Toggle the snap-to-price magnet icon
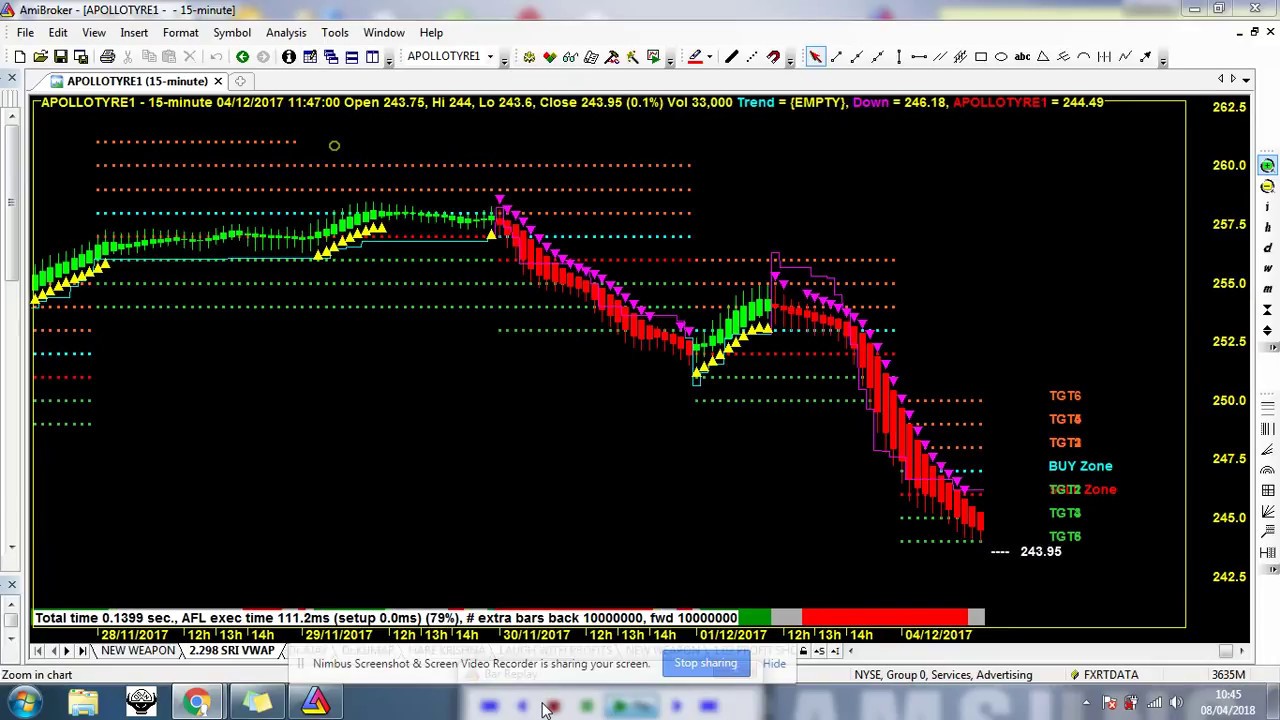Screen dimensions: 1280x720 tap(773, 57)
